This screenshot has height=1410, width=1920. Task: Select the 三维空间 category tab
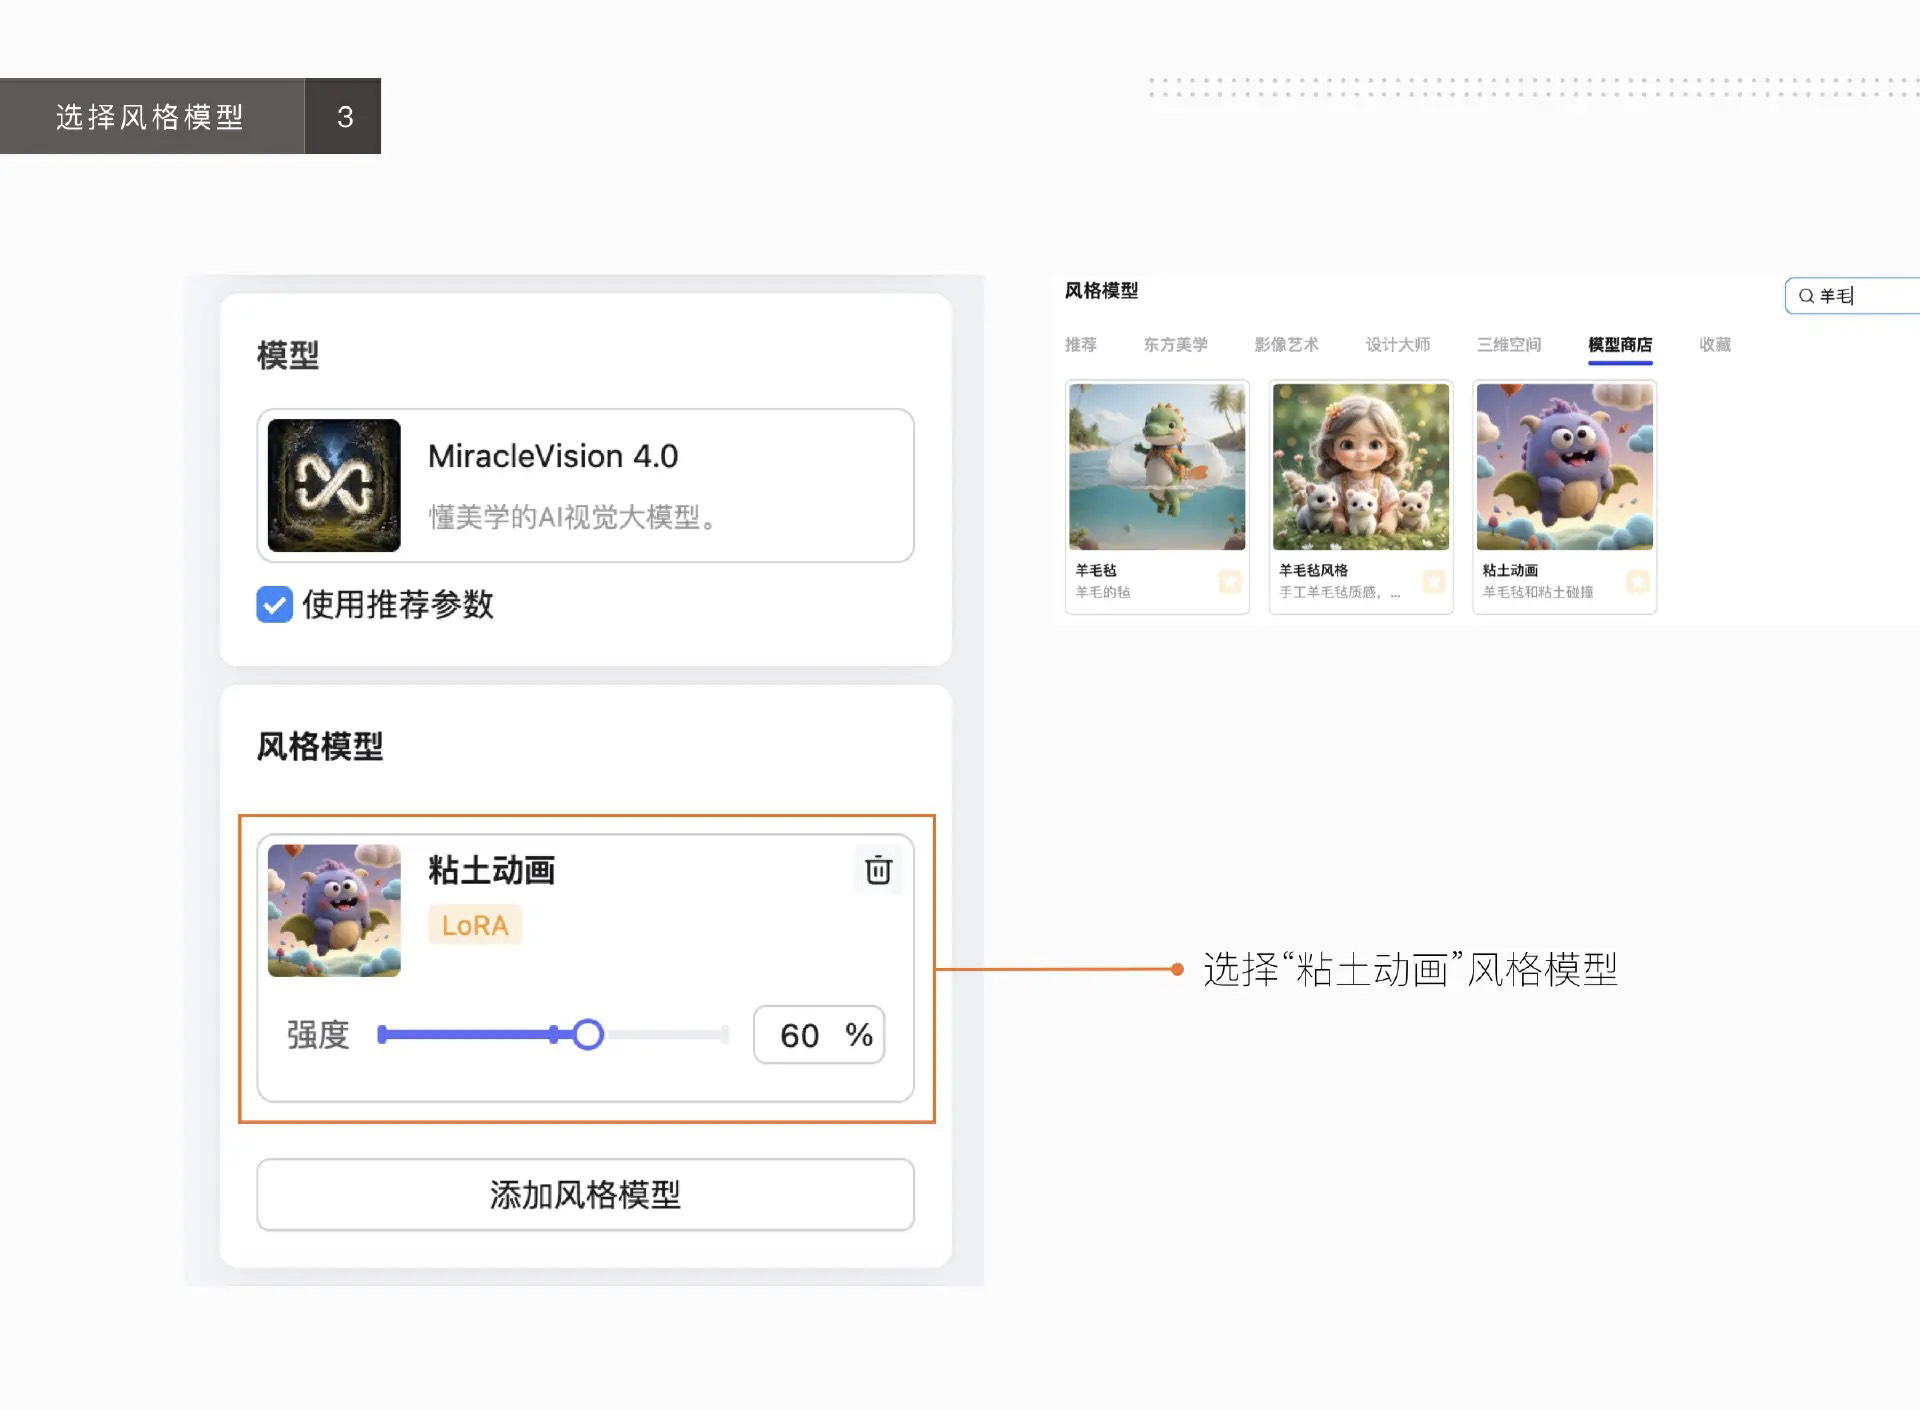coord(1508,345)
